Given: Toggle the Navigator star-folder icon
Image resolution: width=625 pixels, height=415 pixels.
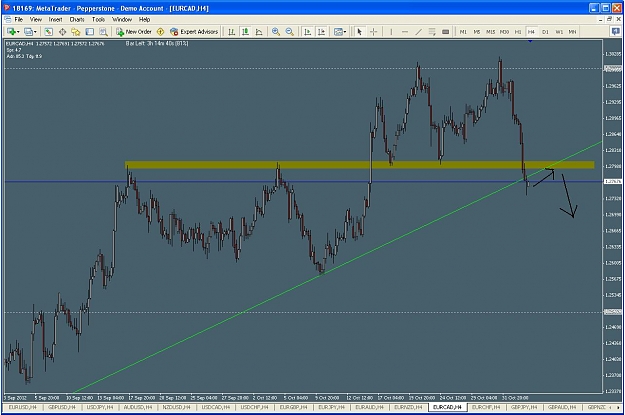Looking at the screenshot, I should pos(76,31).
